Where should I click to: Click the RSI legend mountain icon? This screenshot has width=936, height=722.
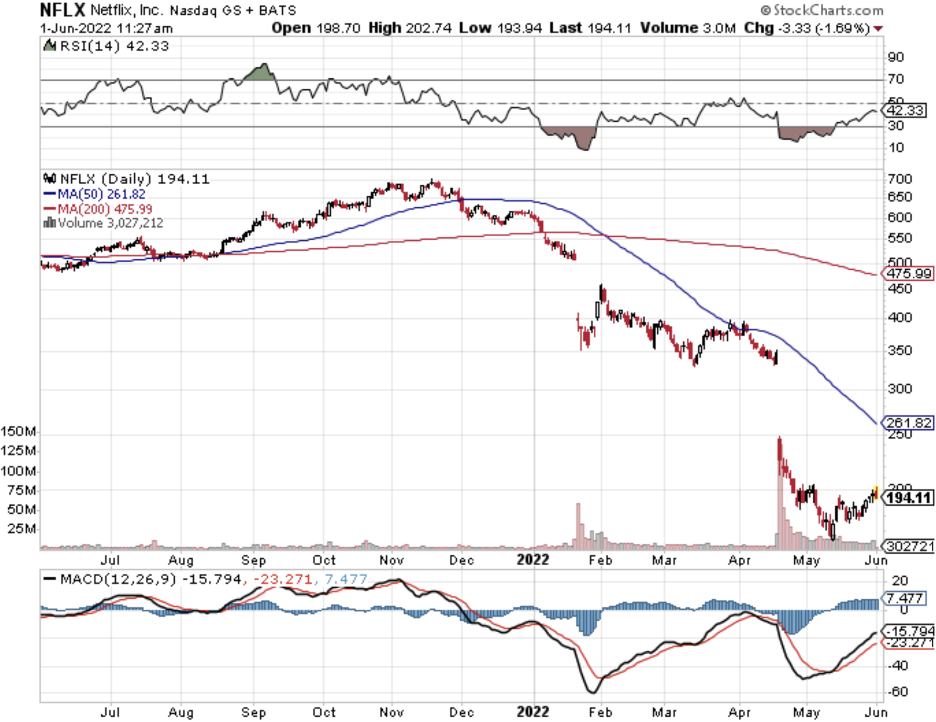pyautogui.click(x=50, y=45)
